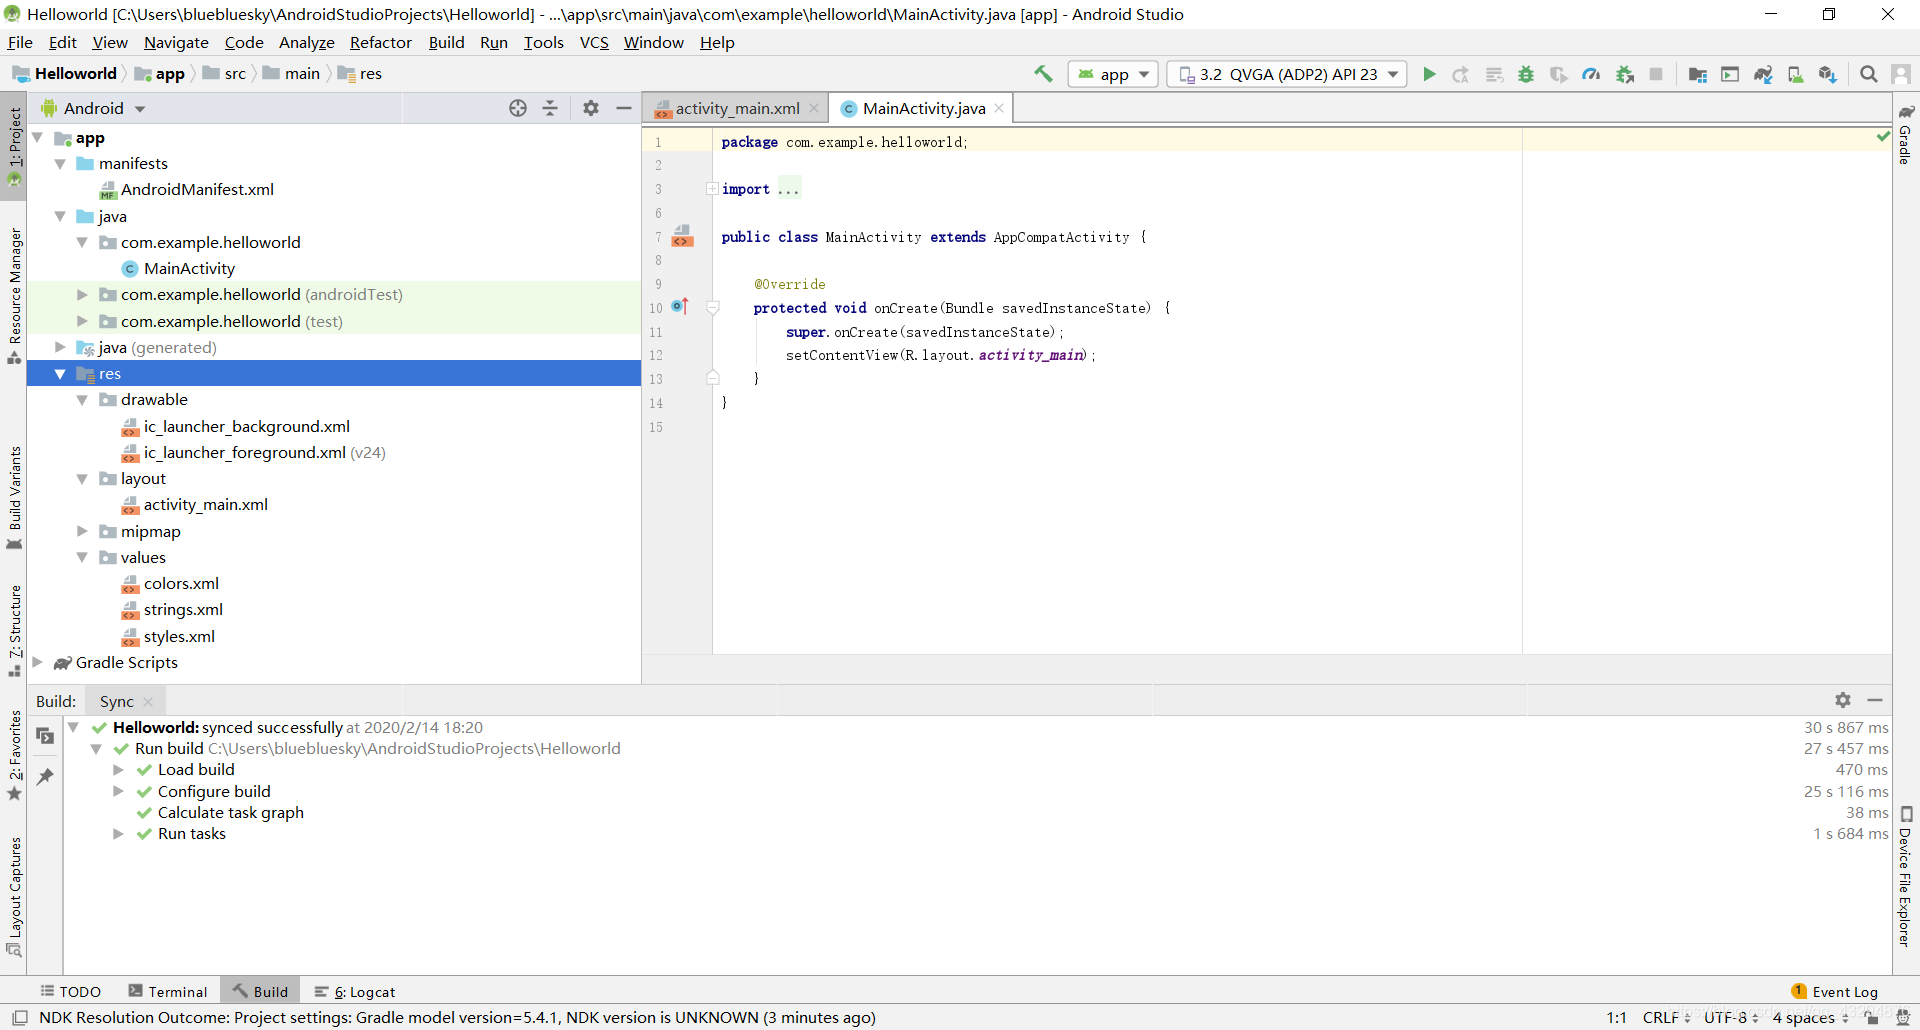Click the override gutter icon on line 10
Viewport: 1920px width, 1030px height.
tap(680, 306)
